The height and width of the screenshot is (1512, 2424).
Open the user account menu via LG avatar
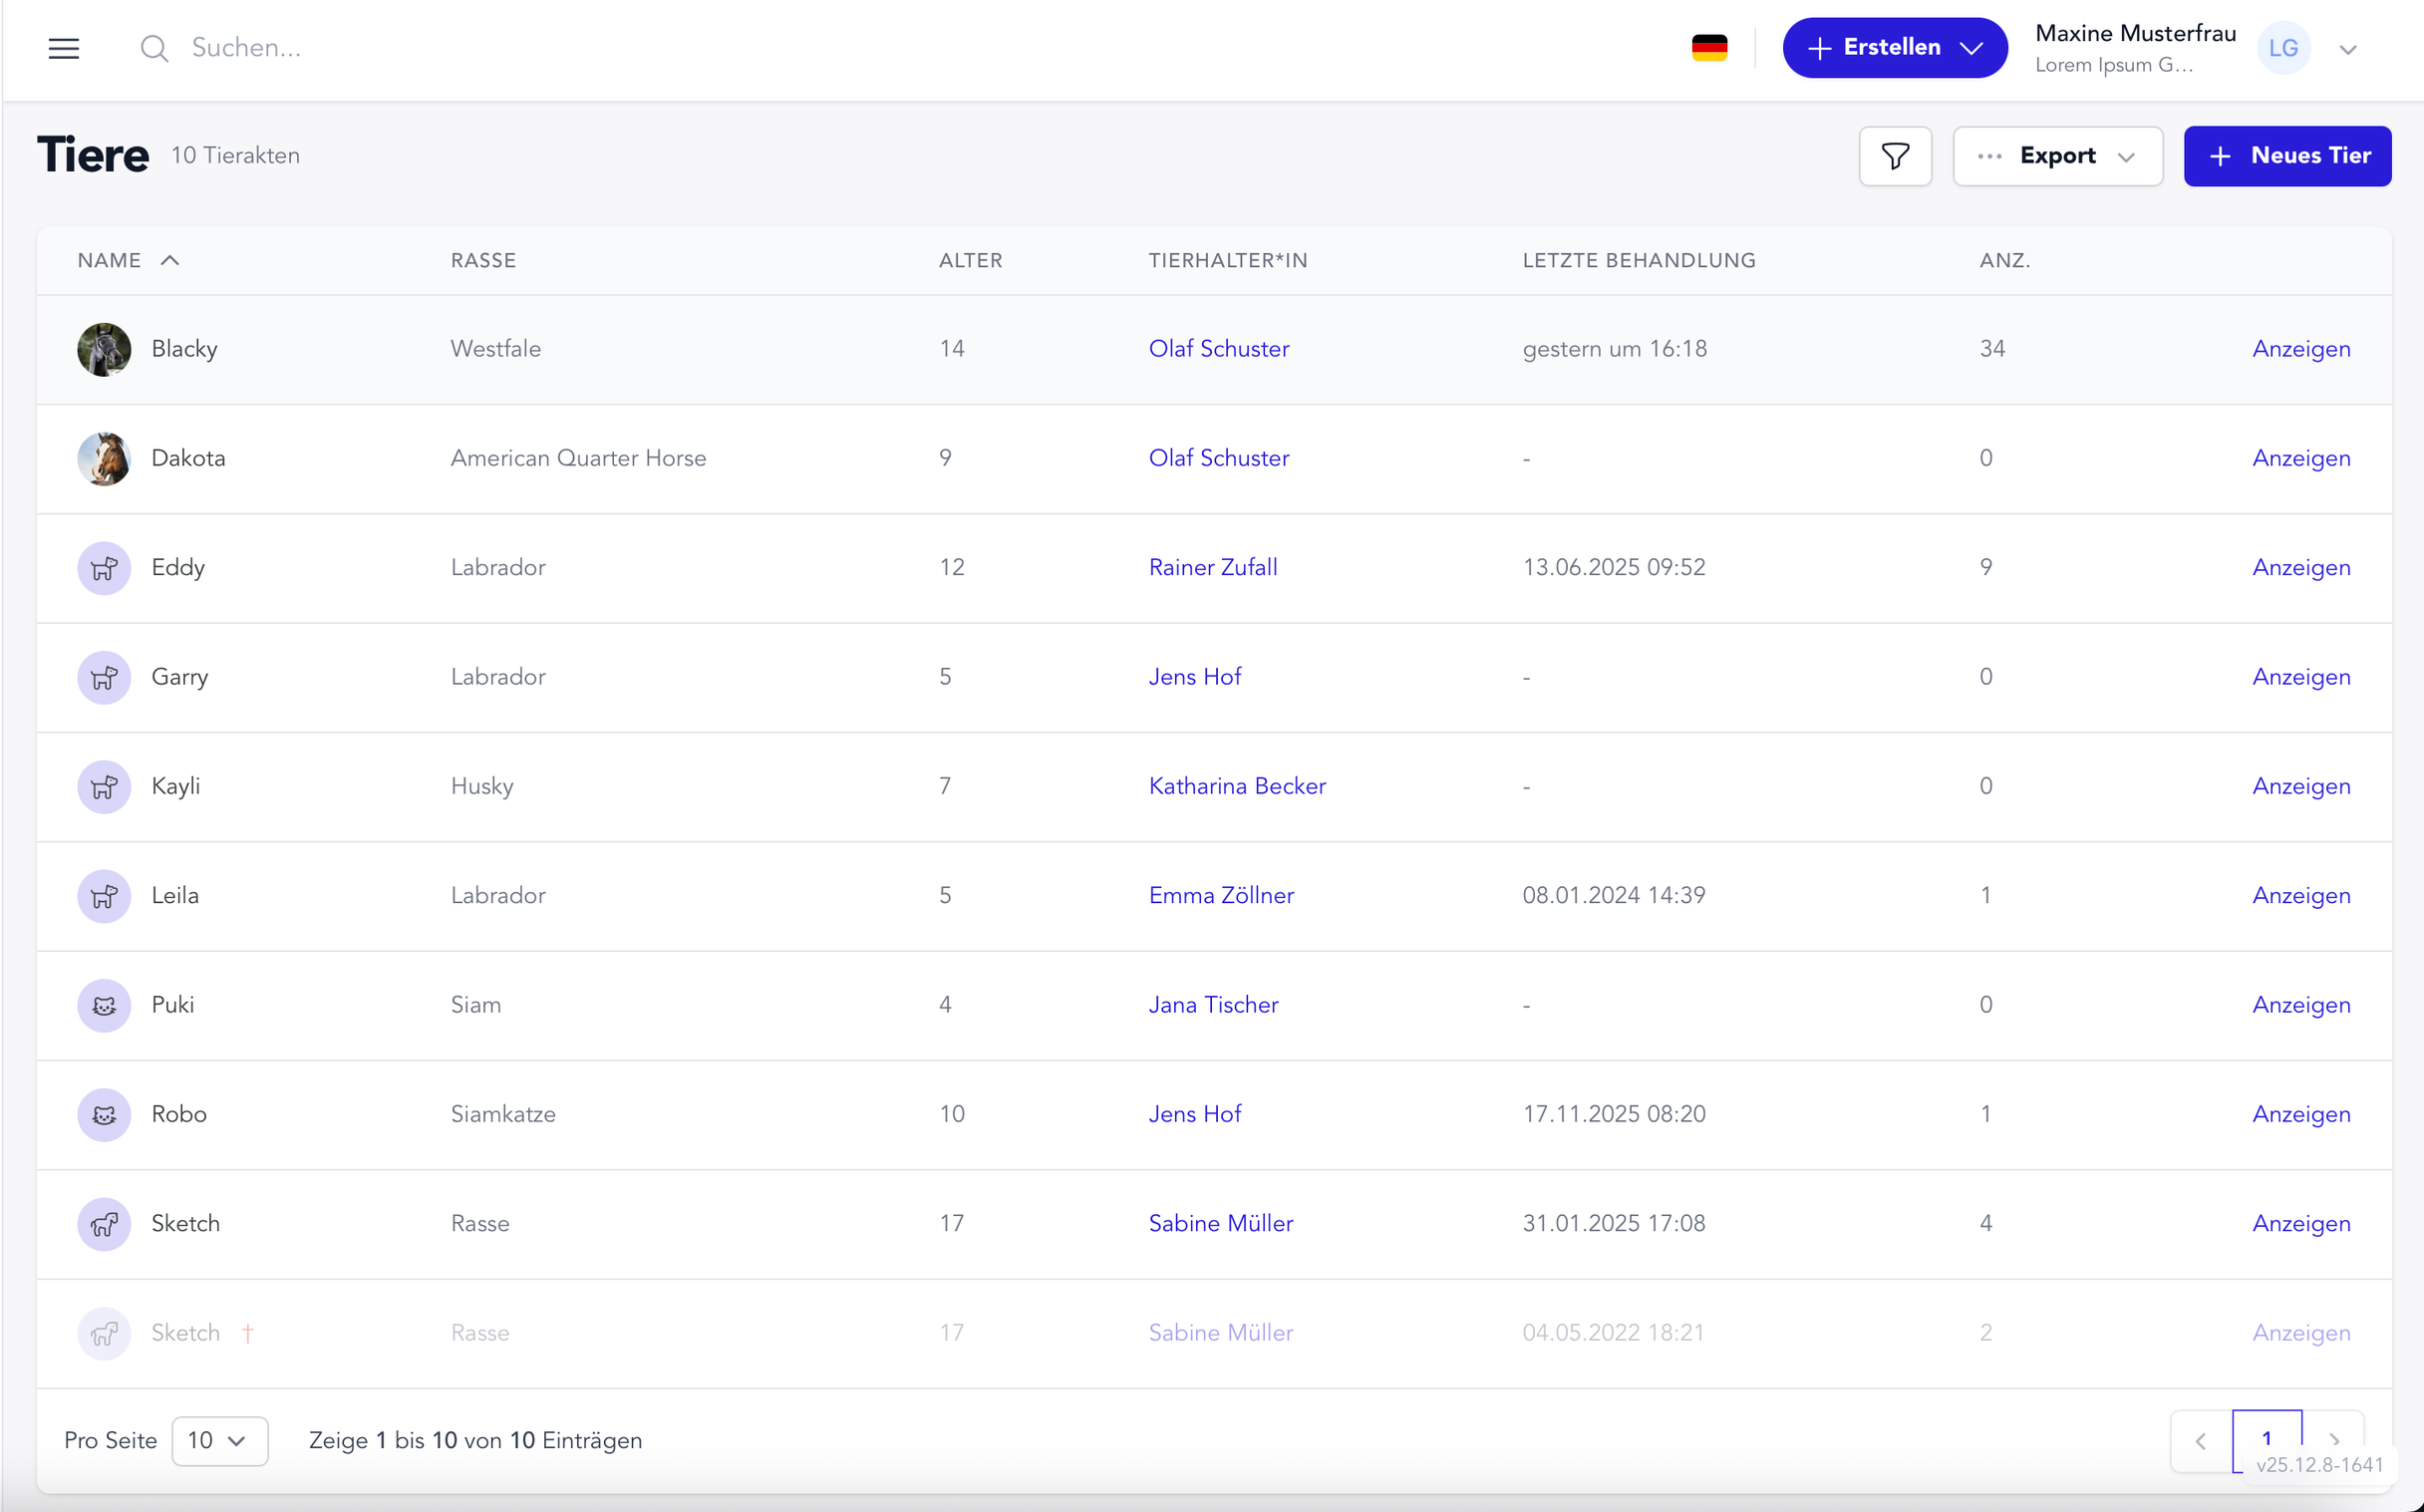(x=2283, y=47)
